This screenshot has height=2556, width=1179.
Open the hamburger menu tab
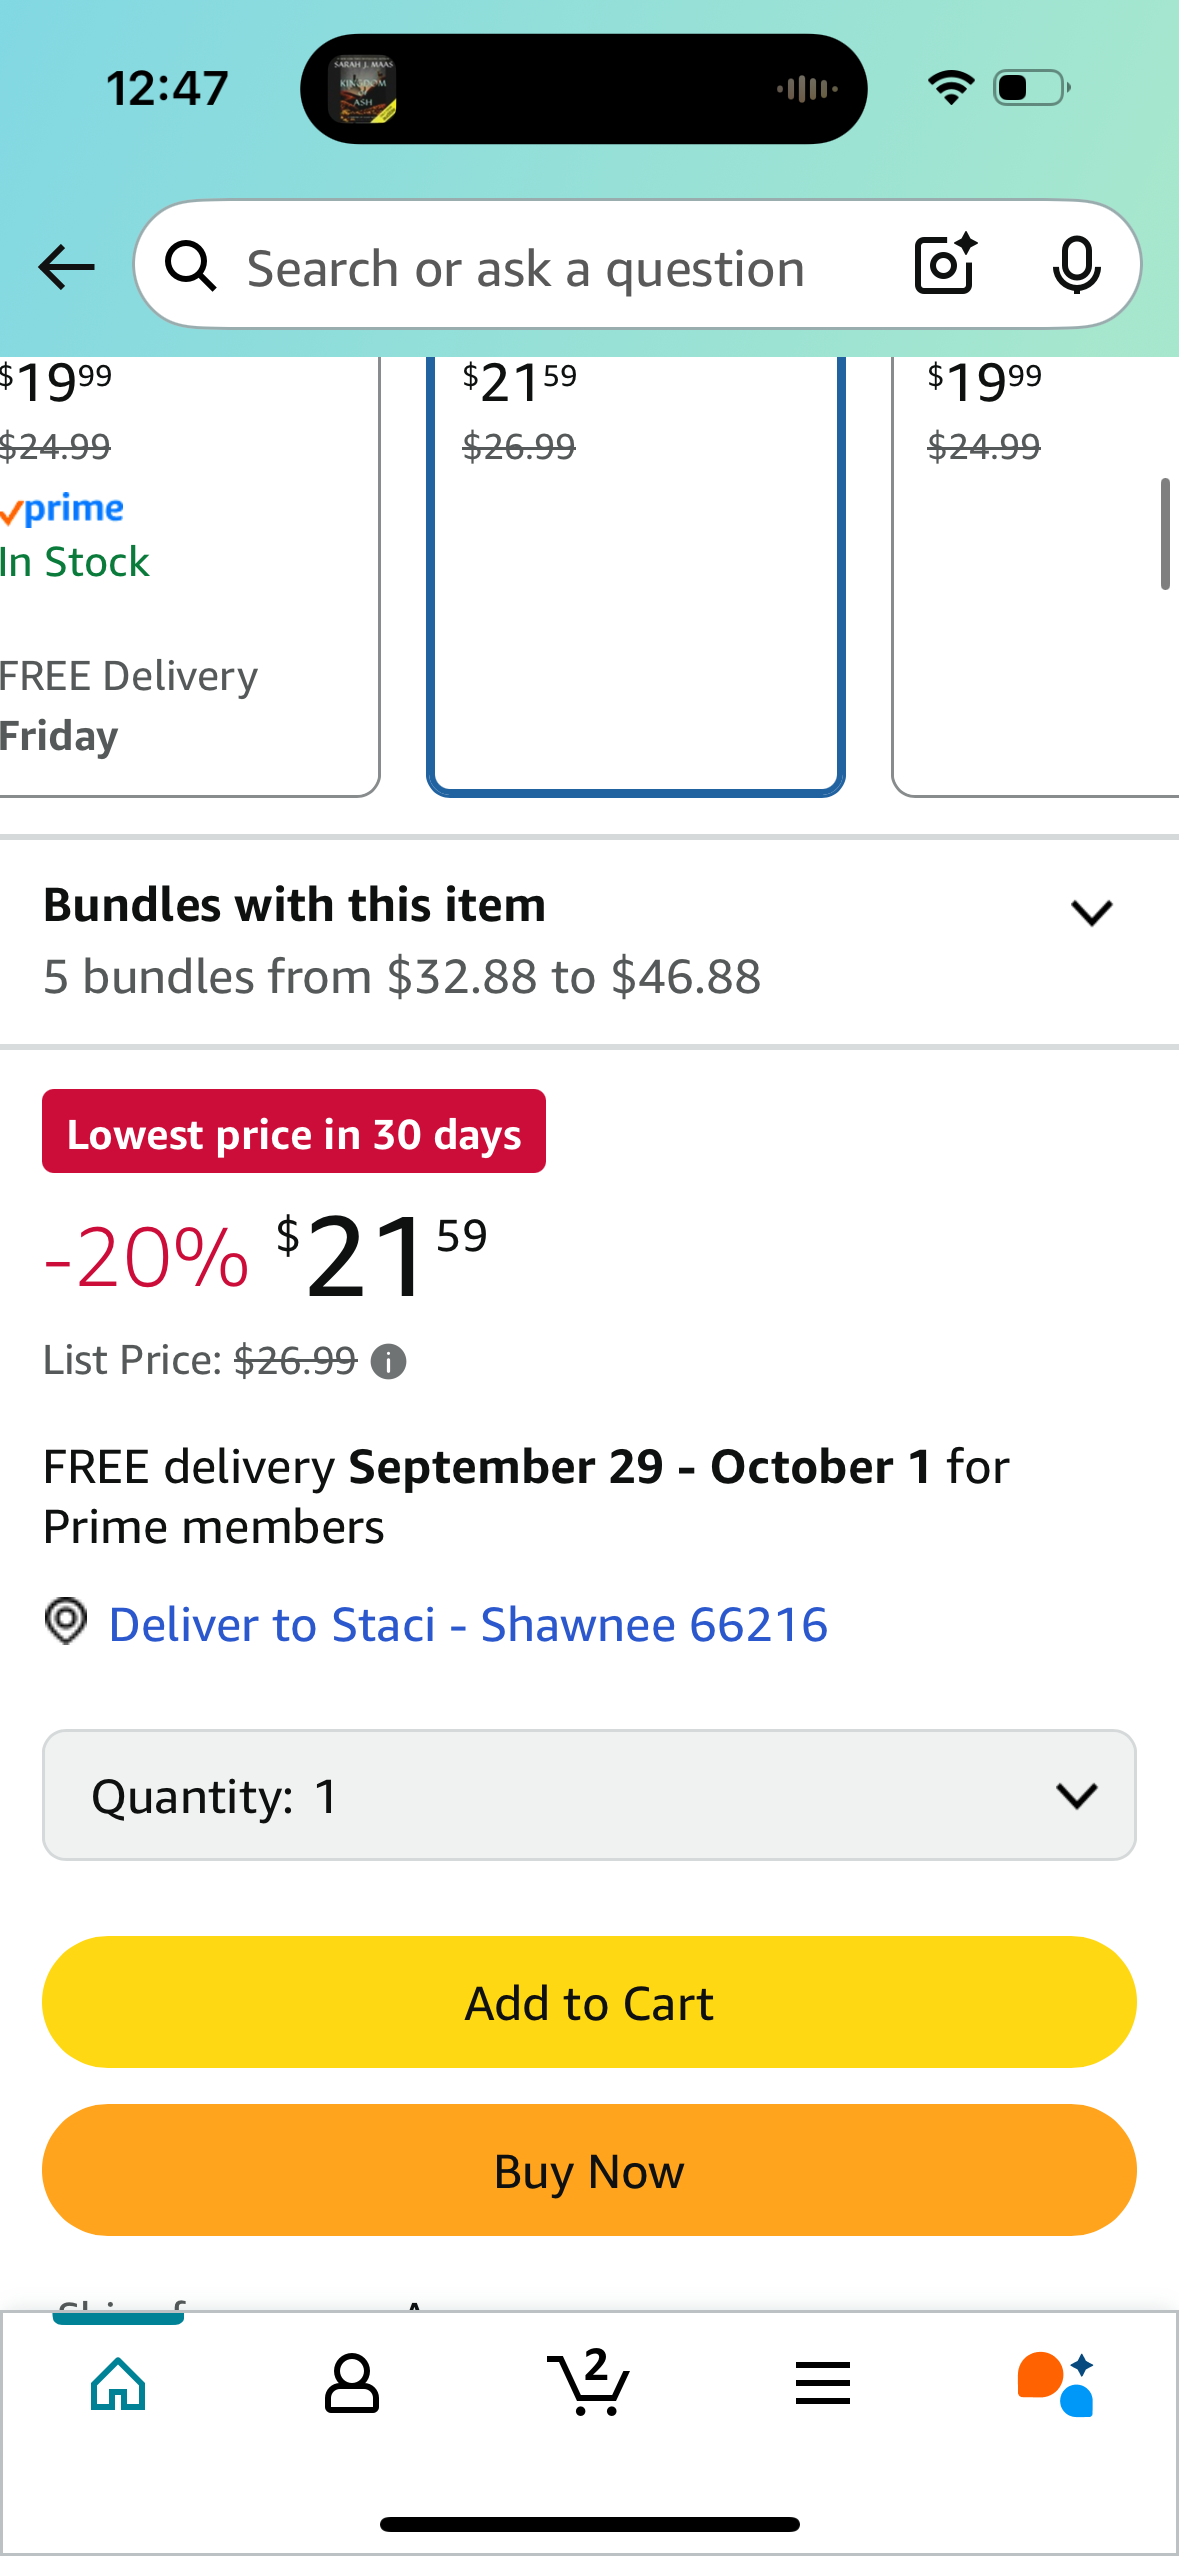pyautogui.click(x=823, y=2384)
